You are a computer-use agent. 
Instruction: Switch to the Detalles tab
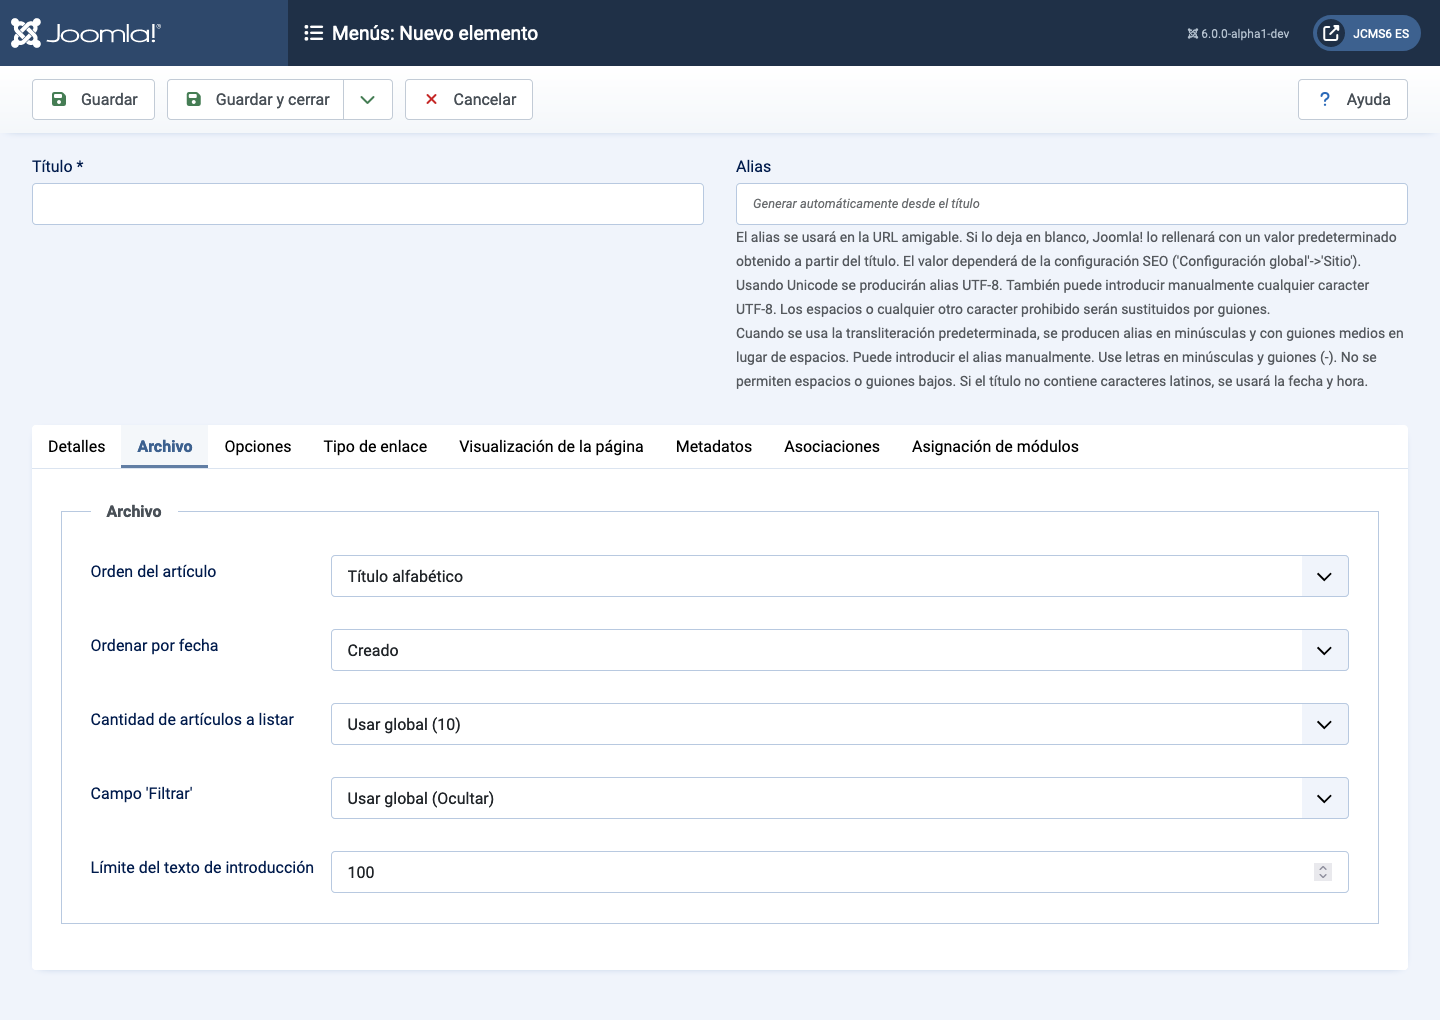pyautogui.click(x=77, y=446)
